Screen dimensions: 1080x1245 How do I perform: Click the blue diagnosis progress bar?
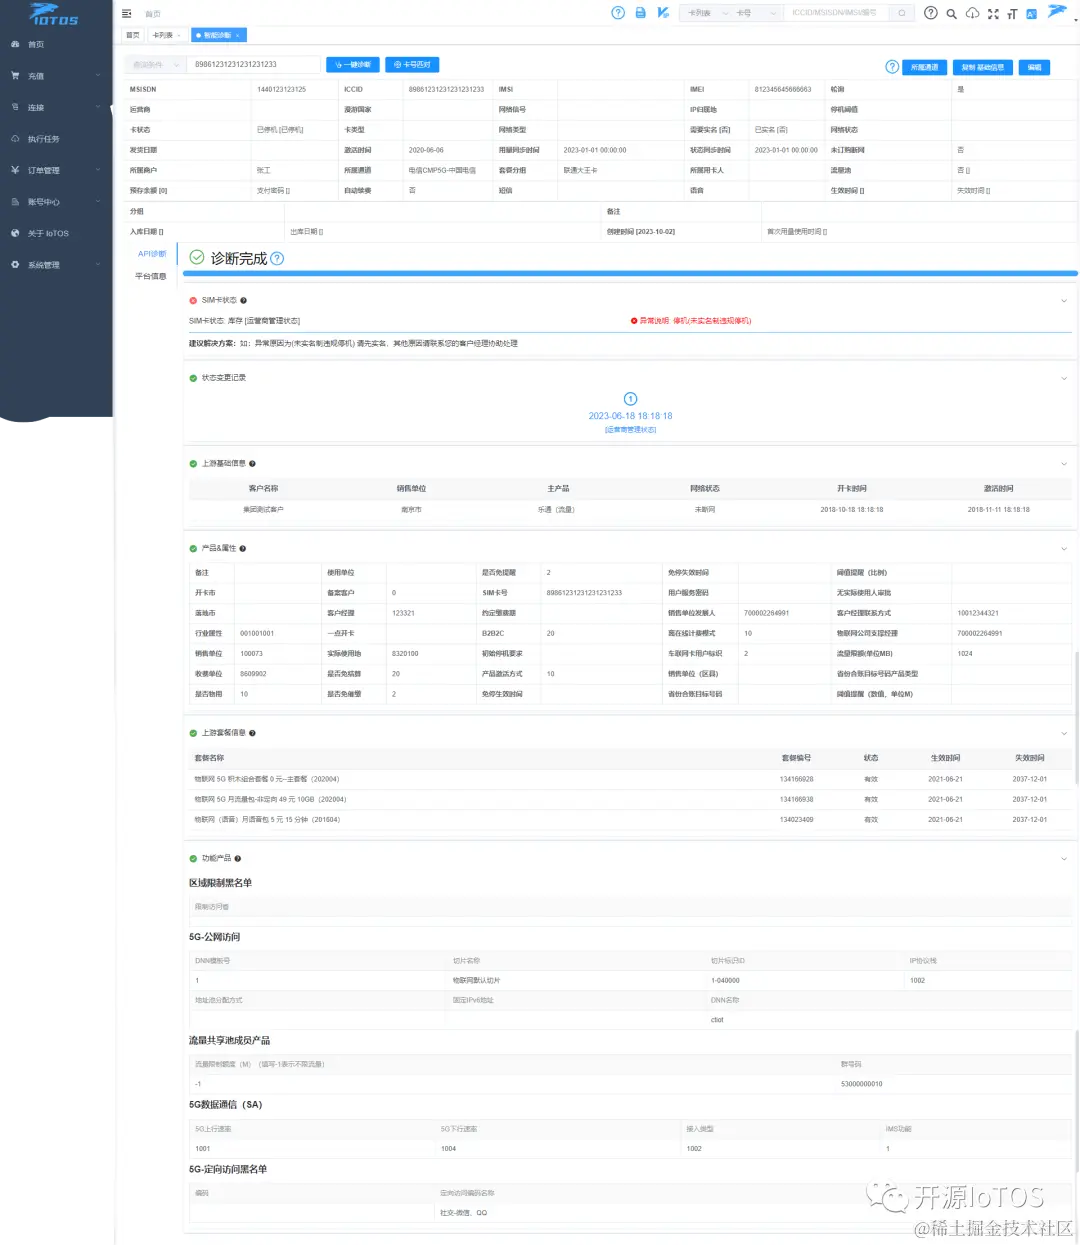(630, 273)
